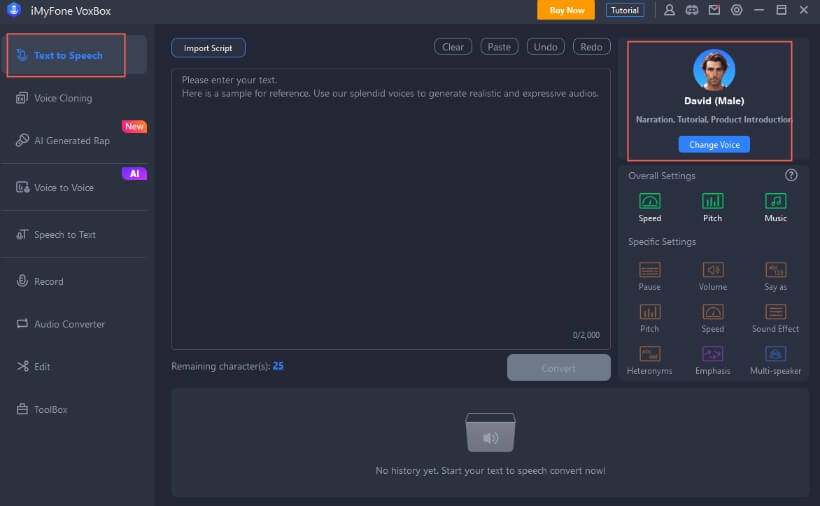Click the iMyFone VoxBox logo icon
820x506 pixels.
click(14, 9)
